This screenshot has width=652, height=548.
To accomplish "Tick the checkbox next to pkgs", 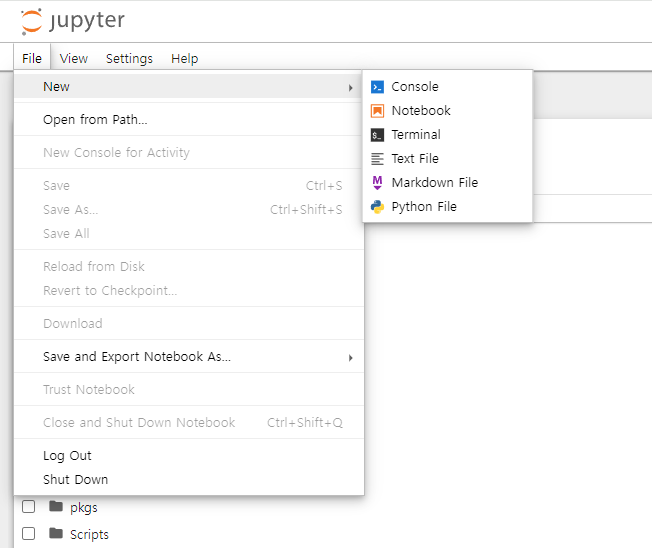I will 28,507.
